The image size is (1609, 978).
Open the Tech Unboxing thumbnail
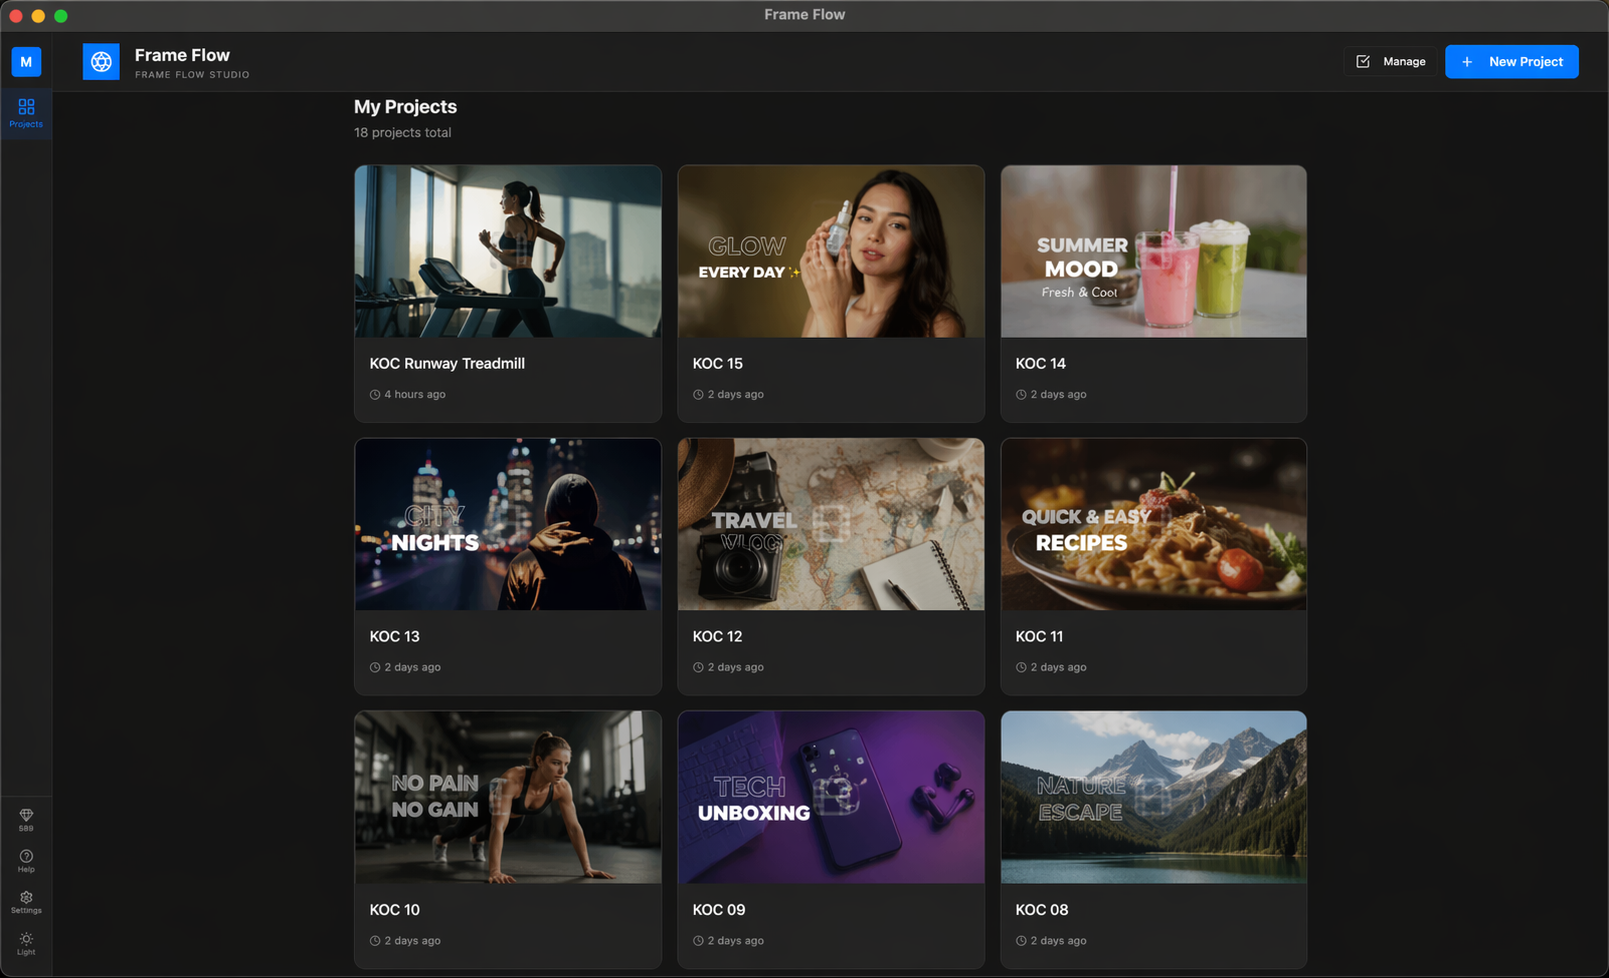coord(830,798)
